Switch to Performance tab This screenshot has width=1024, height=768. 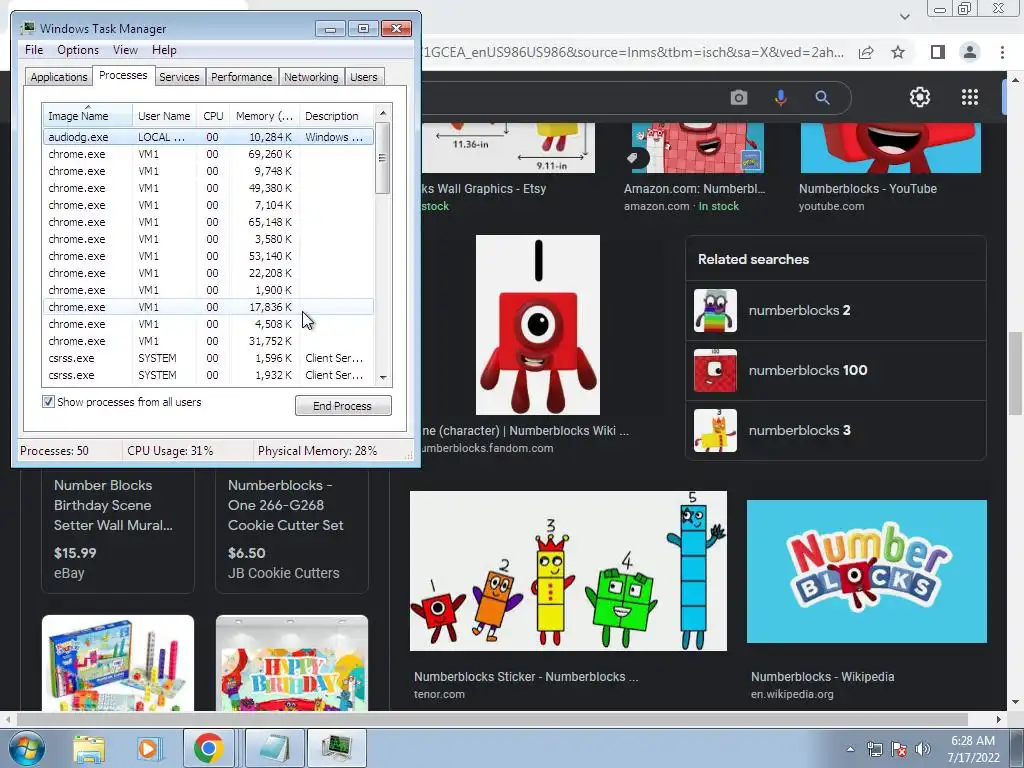coord(242,77)
